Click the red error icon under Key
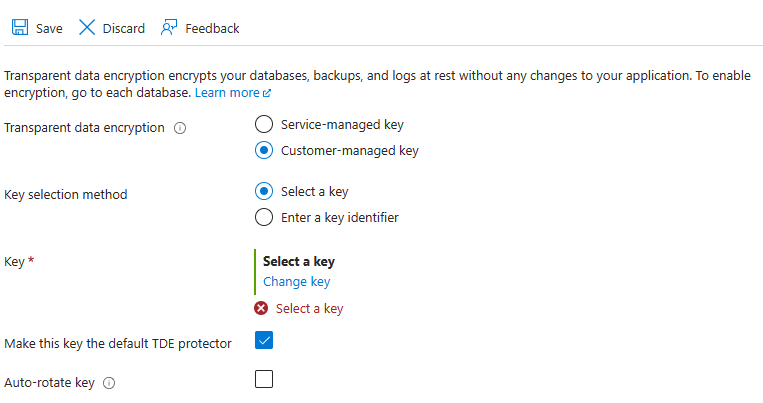Screen dimensions: 763x403 pos(261,308)
